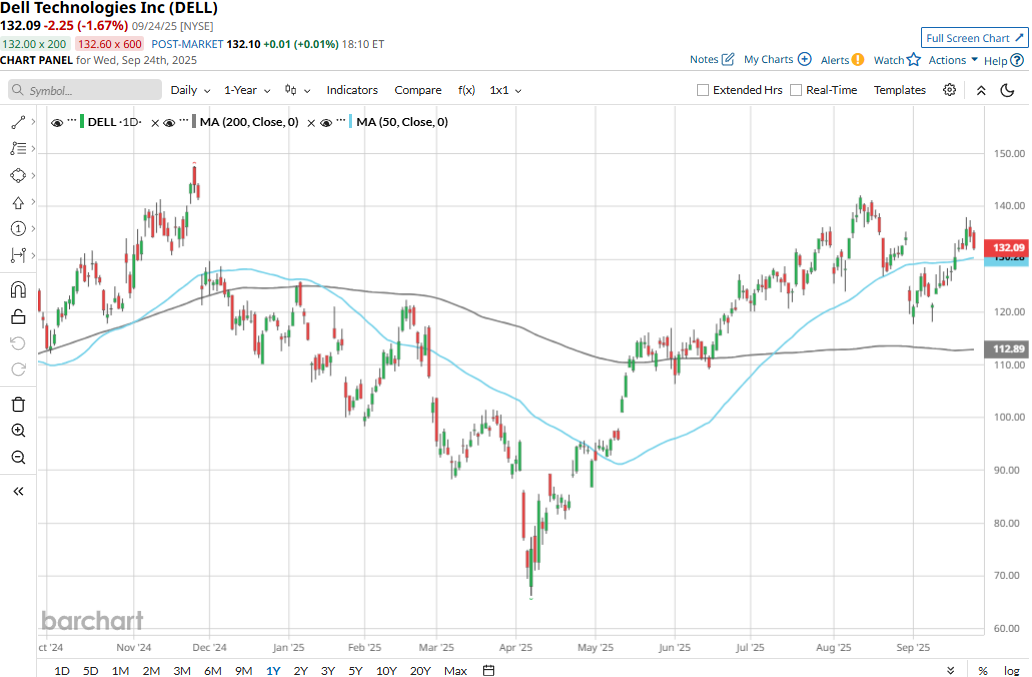The width and height of the screenshot is (1032, 677).
Task: Click the Full Screen Chart button
Action: tap(974, 38)
